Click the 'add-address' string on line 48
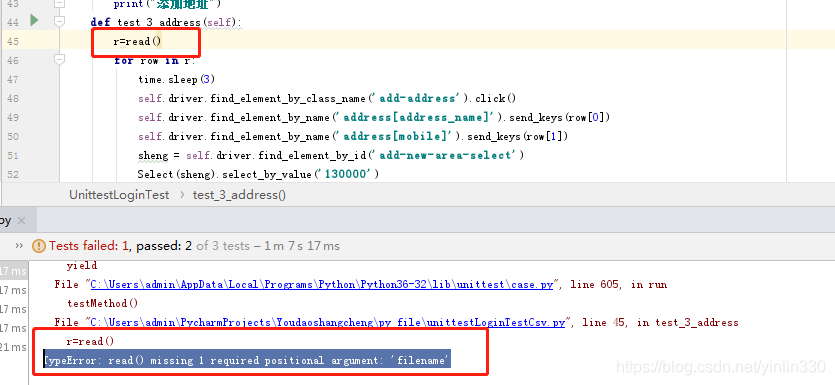This screenshot has width=835, height=385. 417,99
